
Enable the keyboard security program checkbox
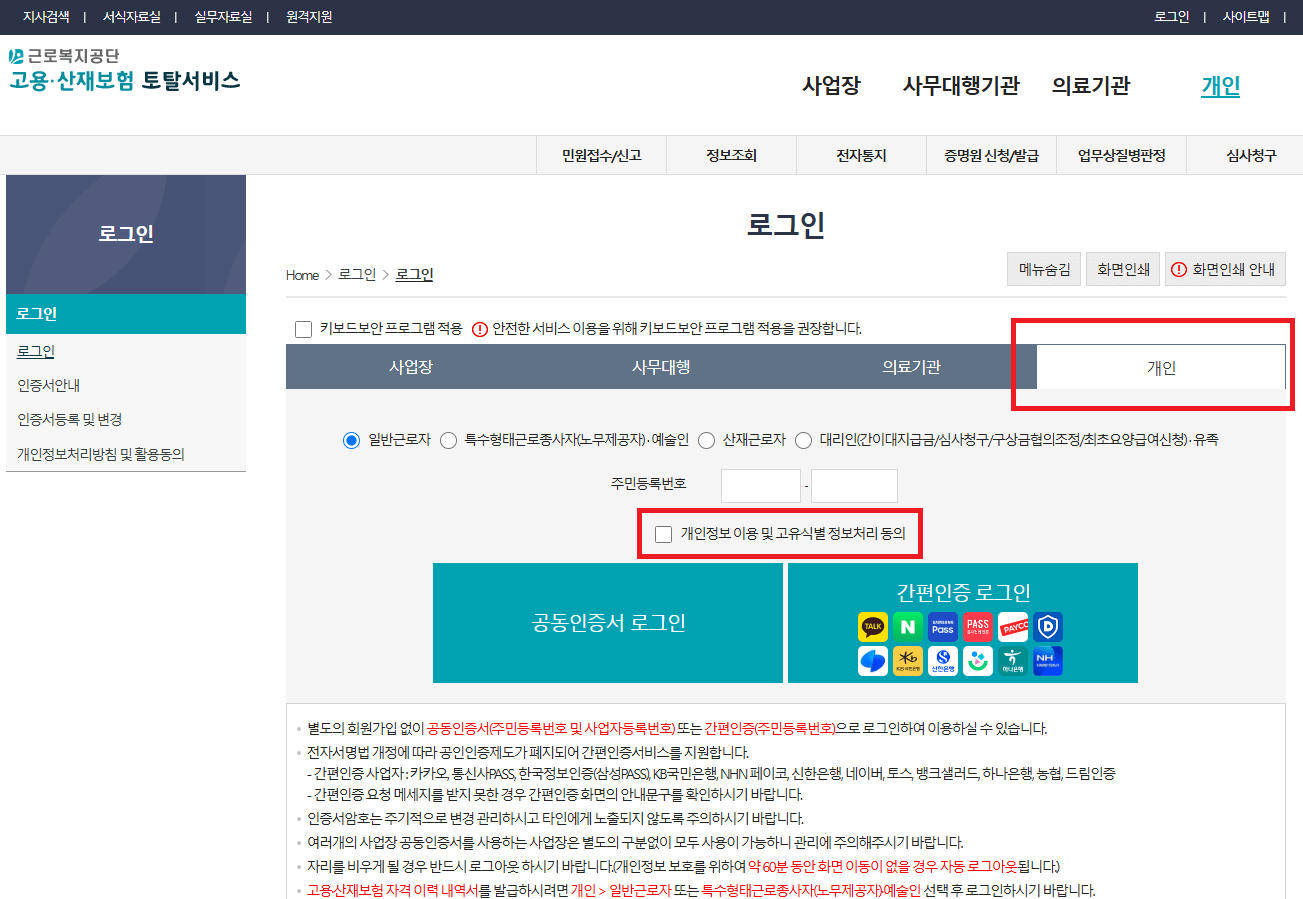click(303, 329)
